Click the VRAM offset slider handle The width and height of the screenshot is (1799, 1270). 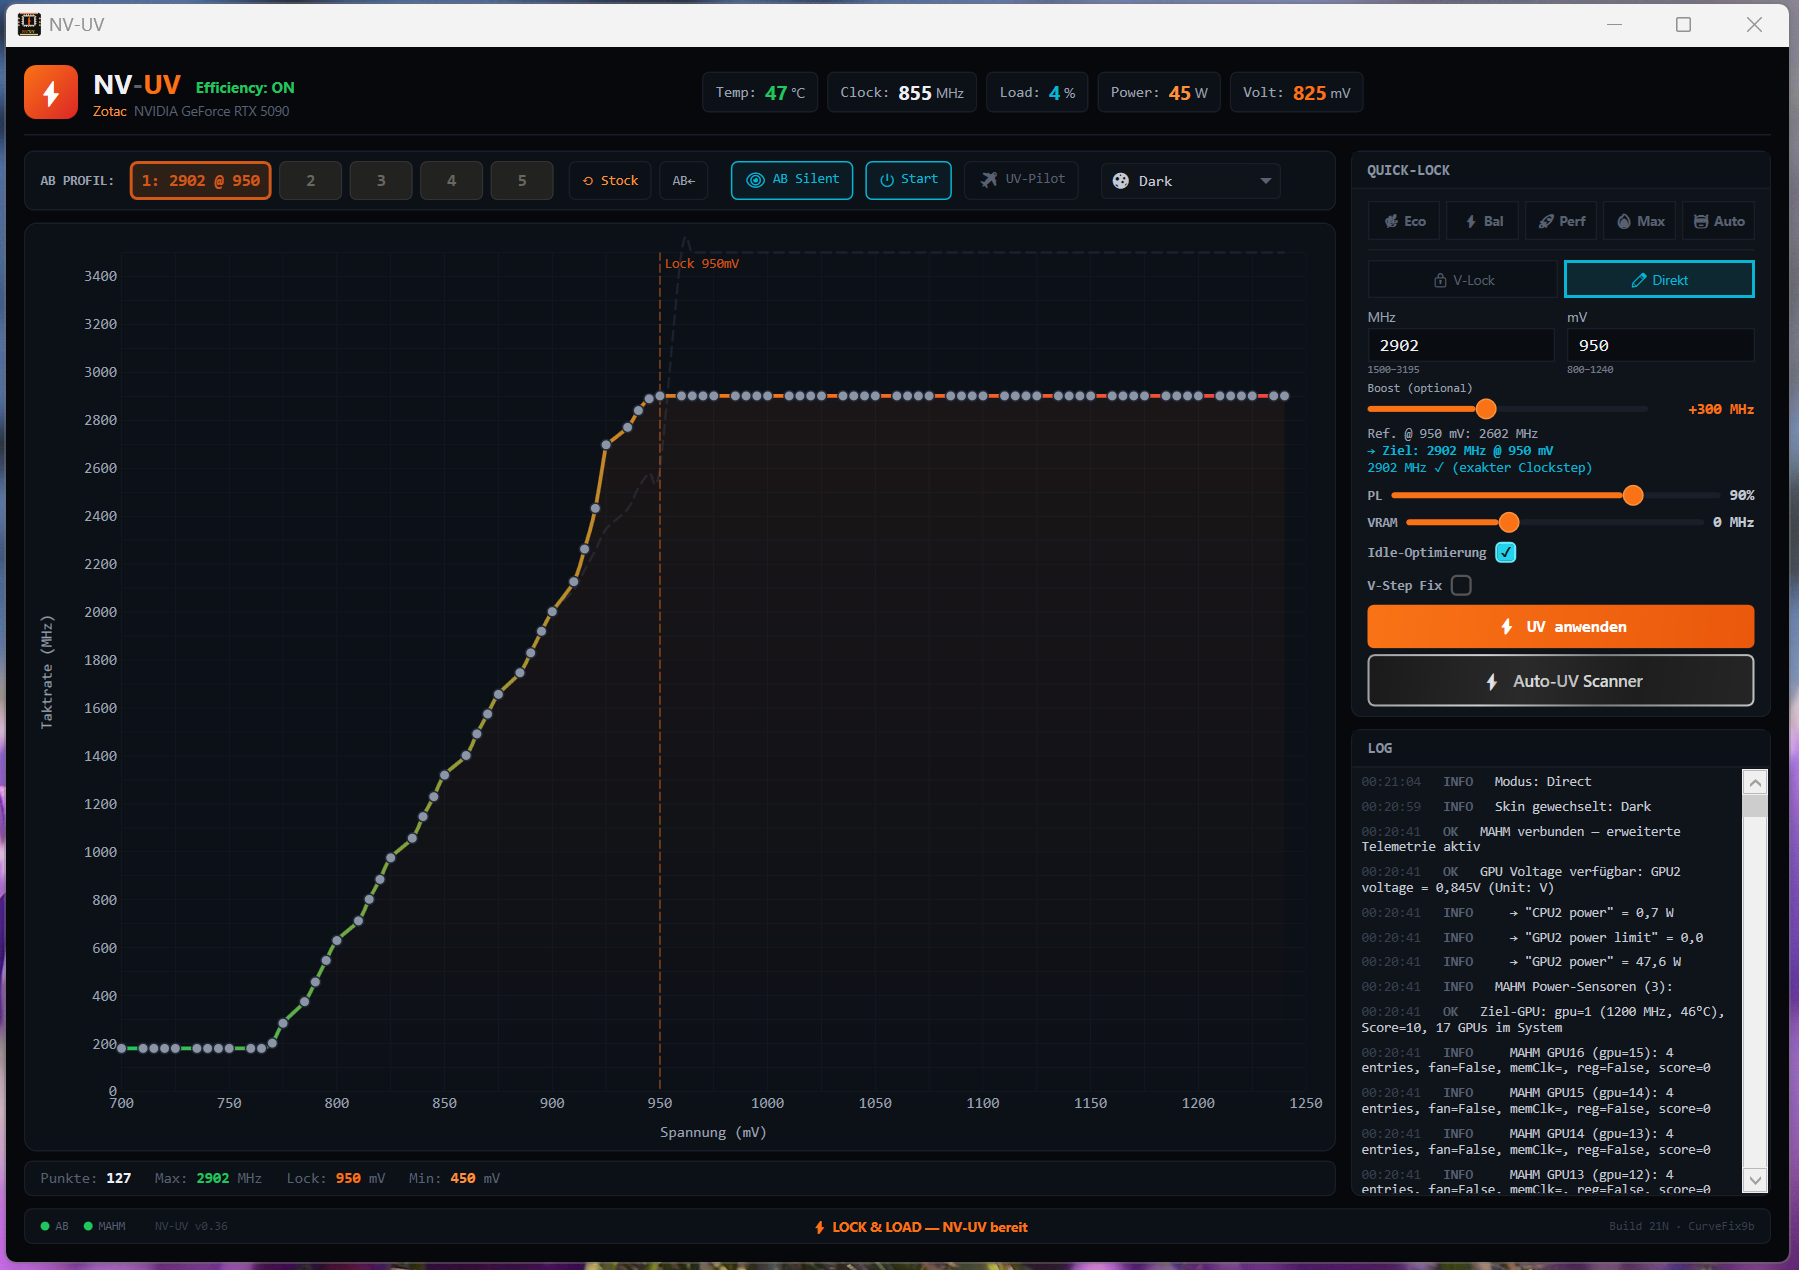(x=1509, y=522)
